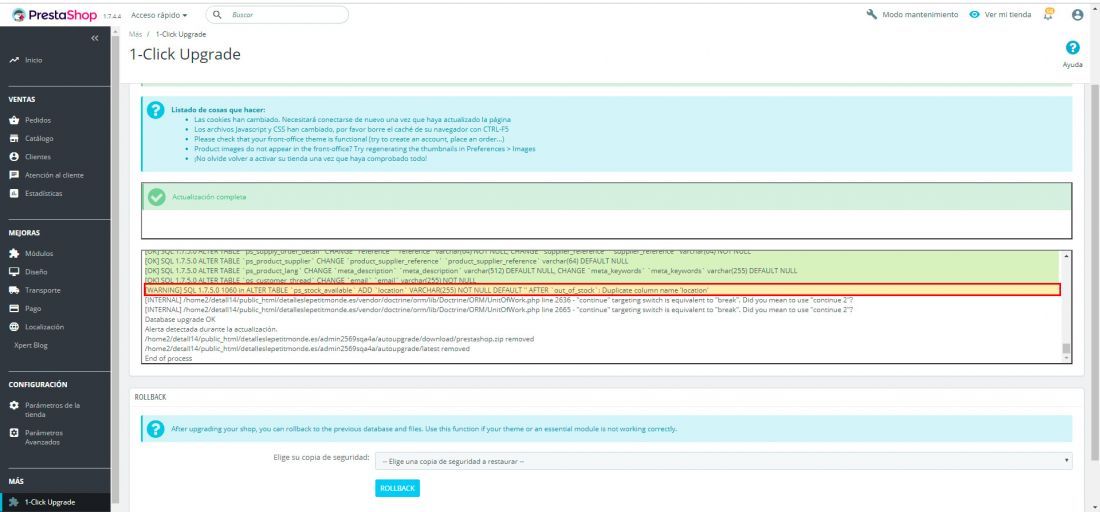
Task: Click the Módulos puzzle icon
Action: pos(13,253)
